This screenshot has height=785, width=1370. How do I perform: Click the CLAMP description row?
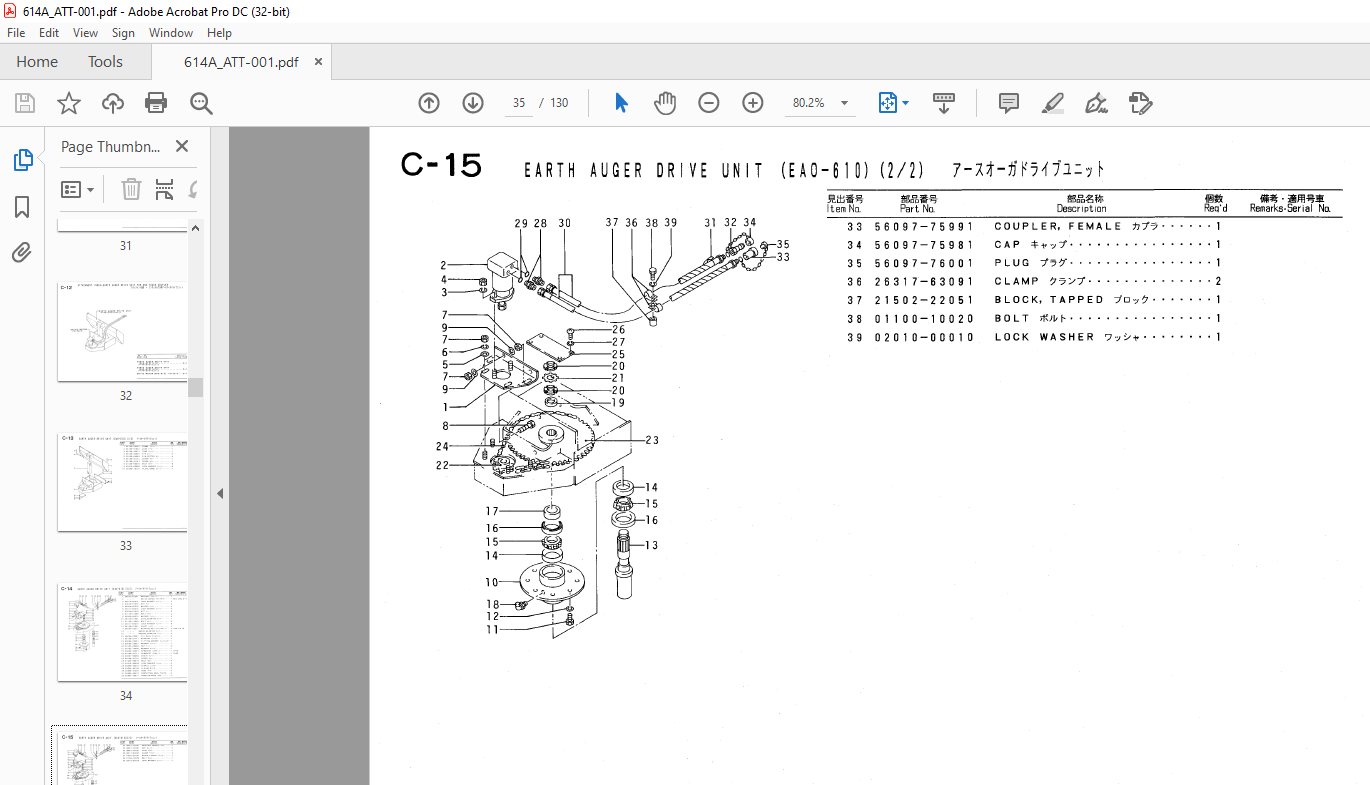coord(1108,282)
